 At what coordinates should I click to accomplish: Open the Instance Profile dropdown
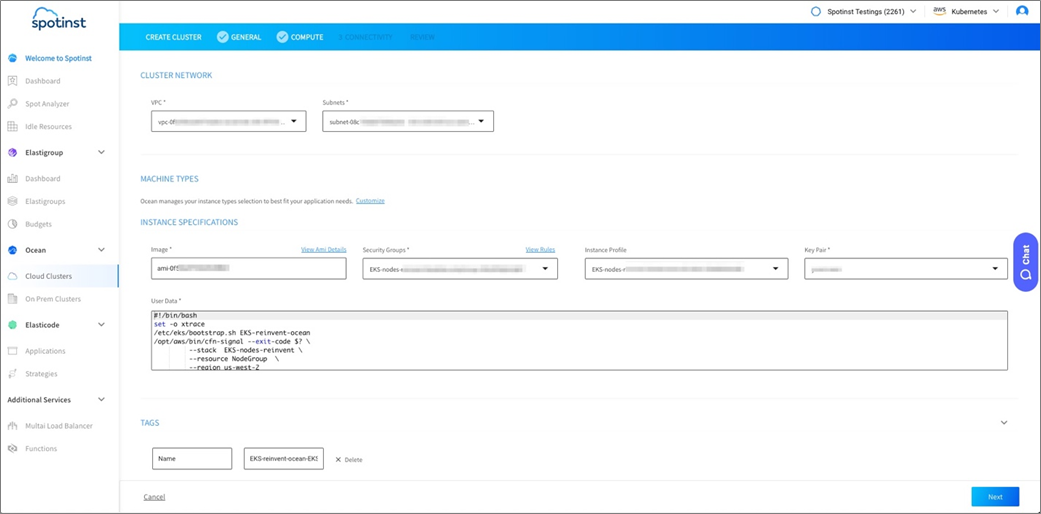pyautogui.click(x=686, y=268)
